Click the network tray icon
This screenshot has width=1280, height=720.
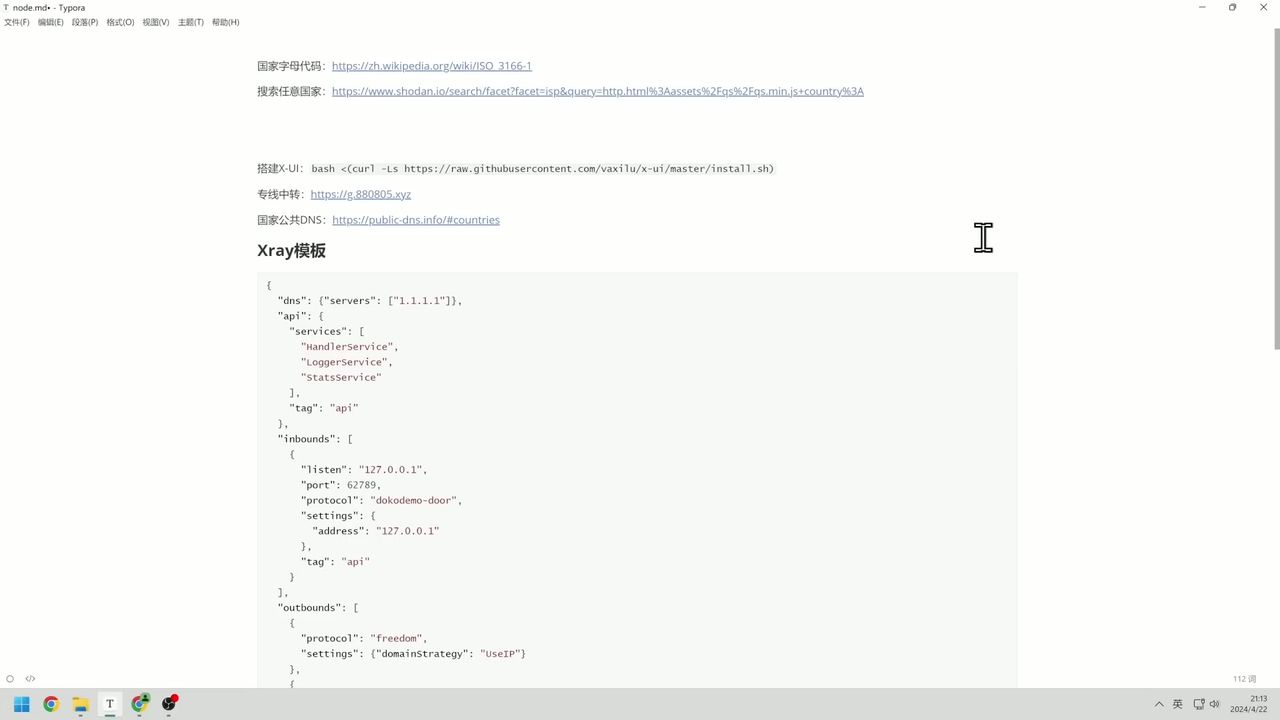1198,704
